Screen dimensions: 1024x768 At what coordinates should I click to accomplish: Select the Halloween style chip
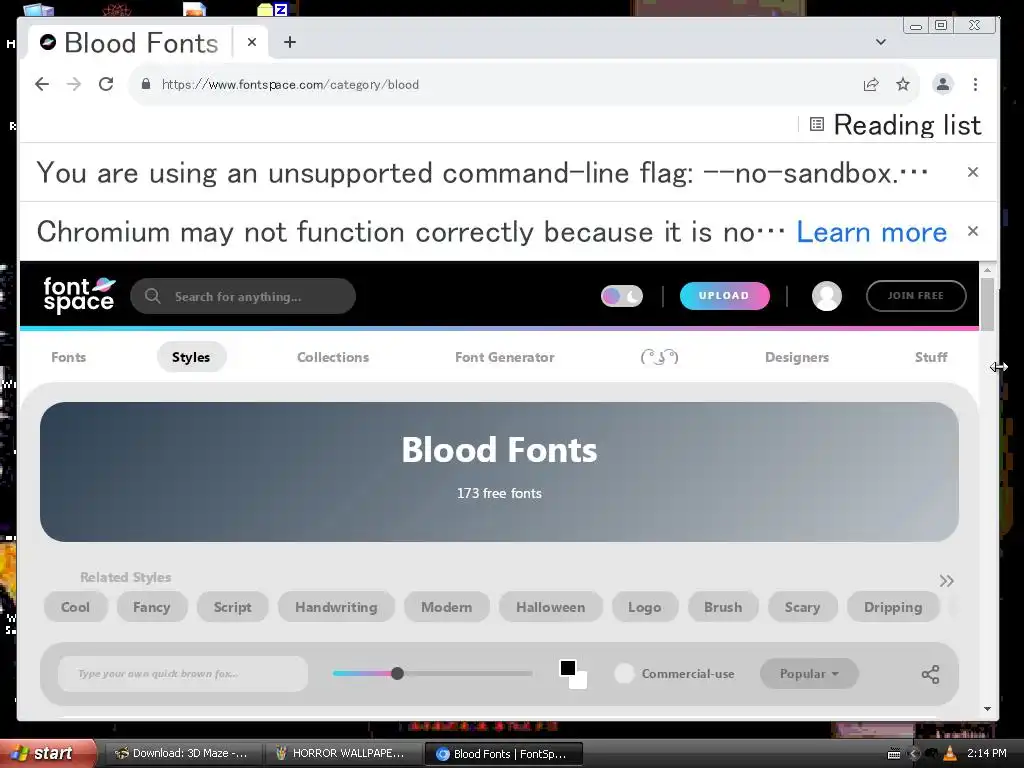(551, 607)
